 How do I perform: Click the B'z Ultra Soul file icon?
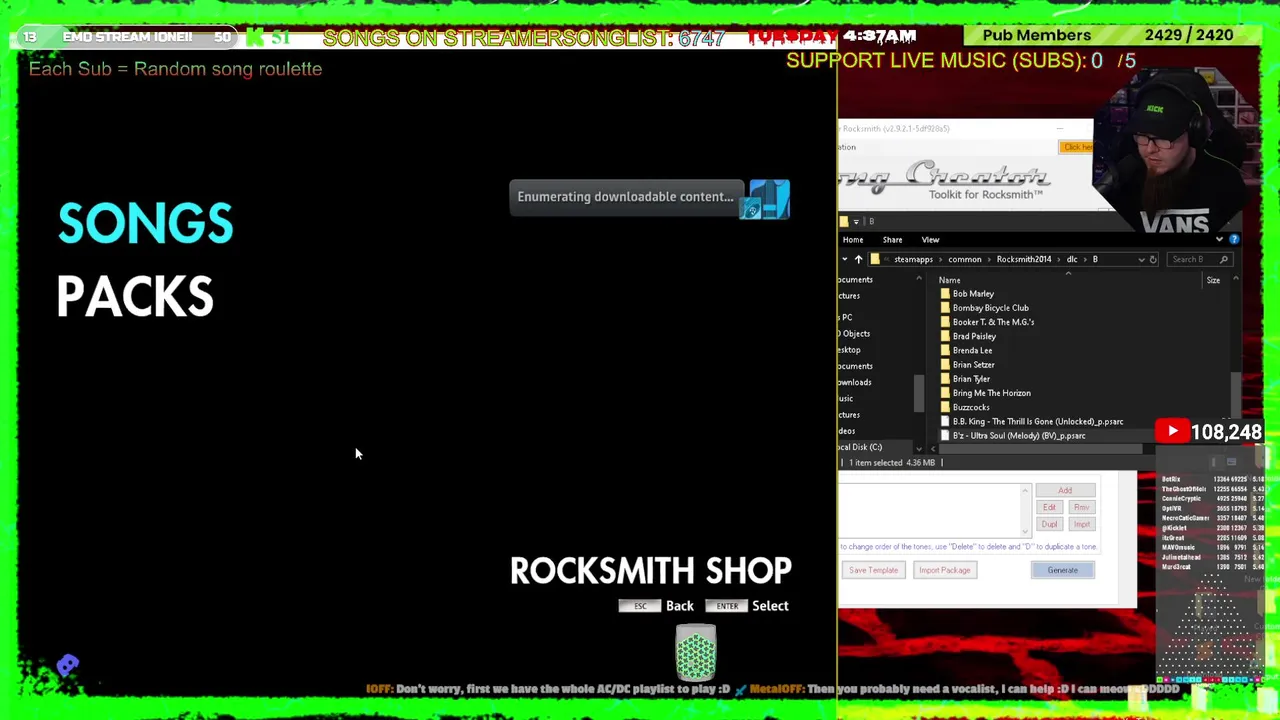945,436
